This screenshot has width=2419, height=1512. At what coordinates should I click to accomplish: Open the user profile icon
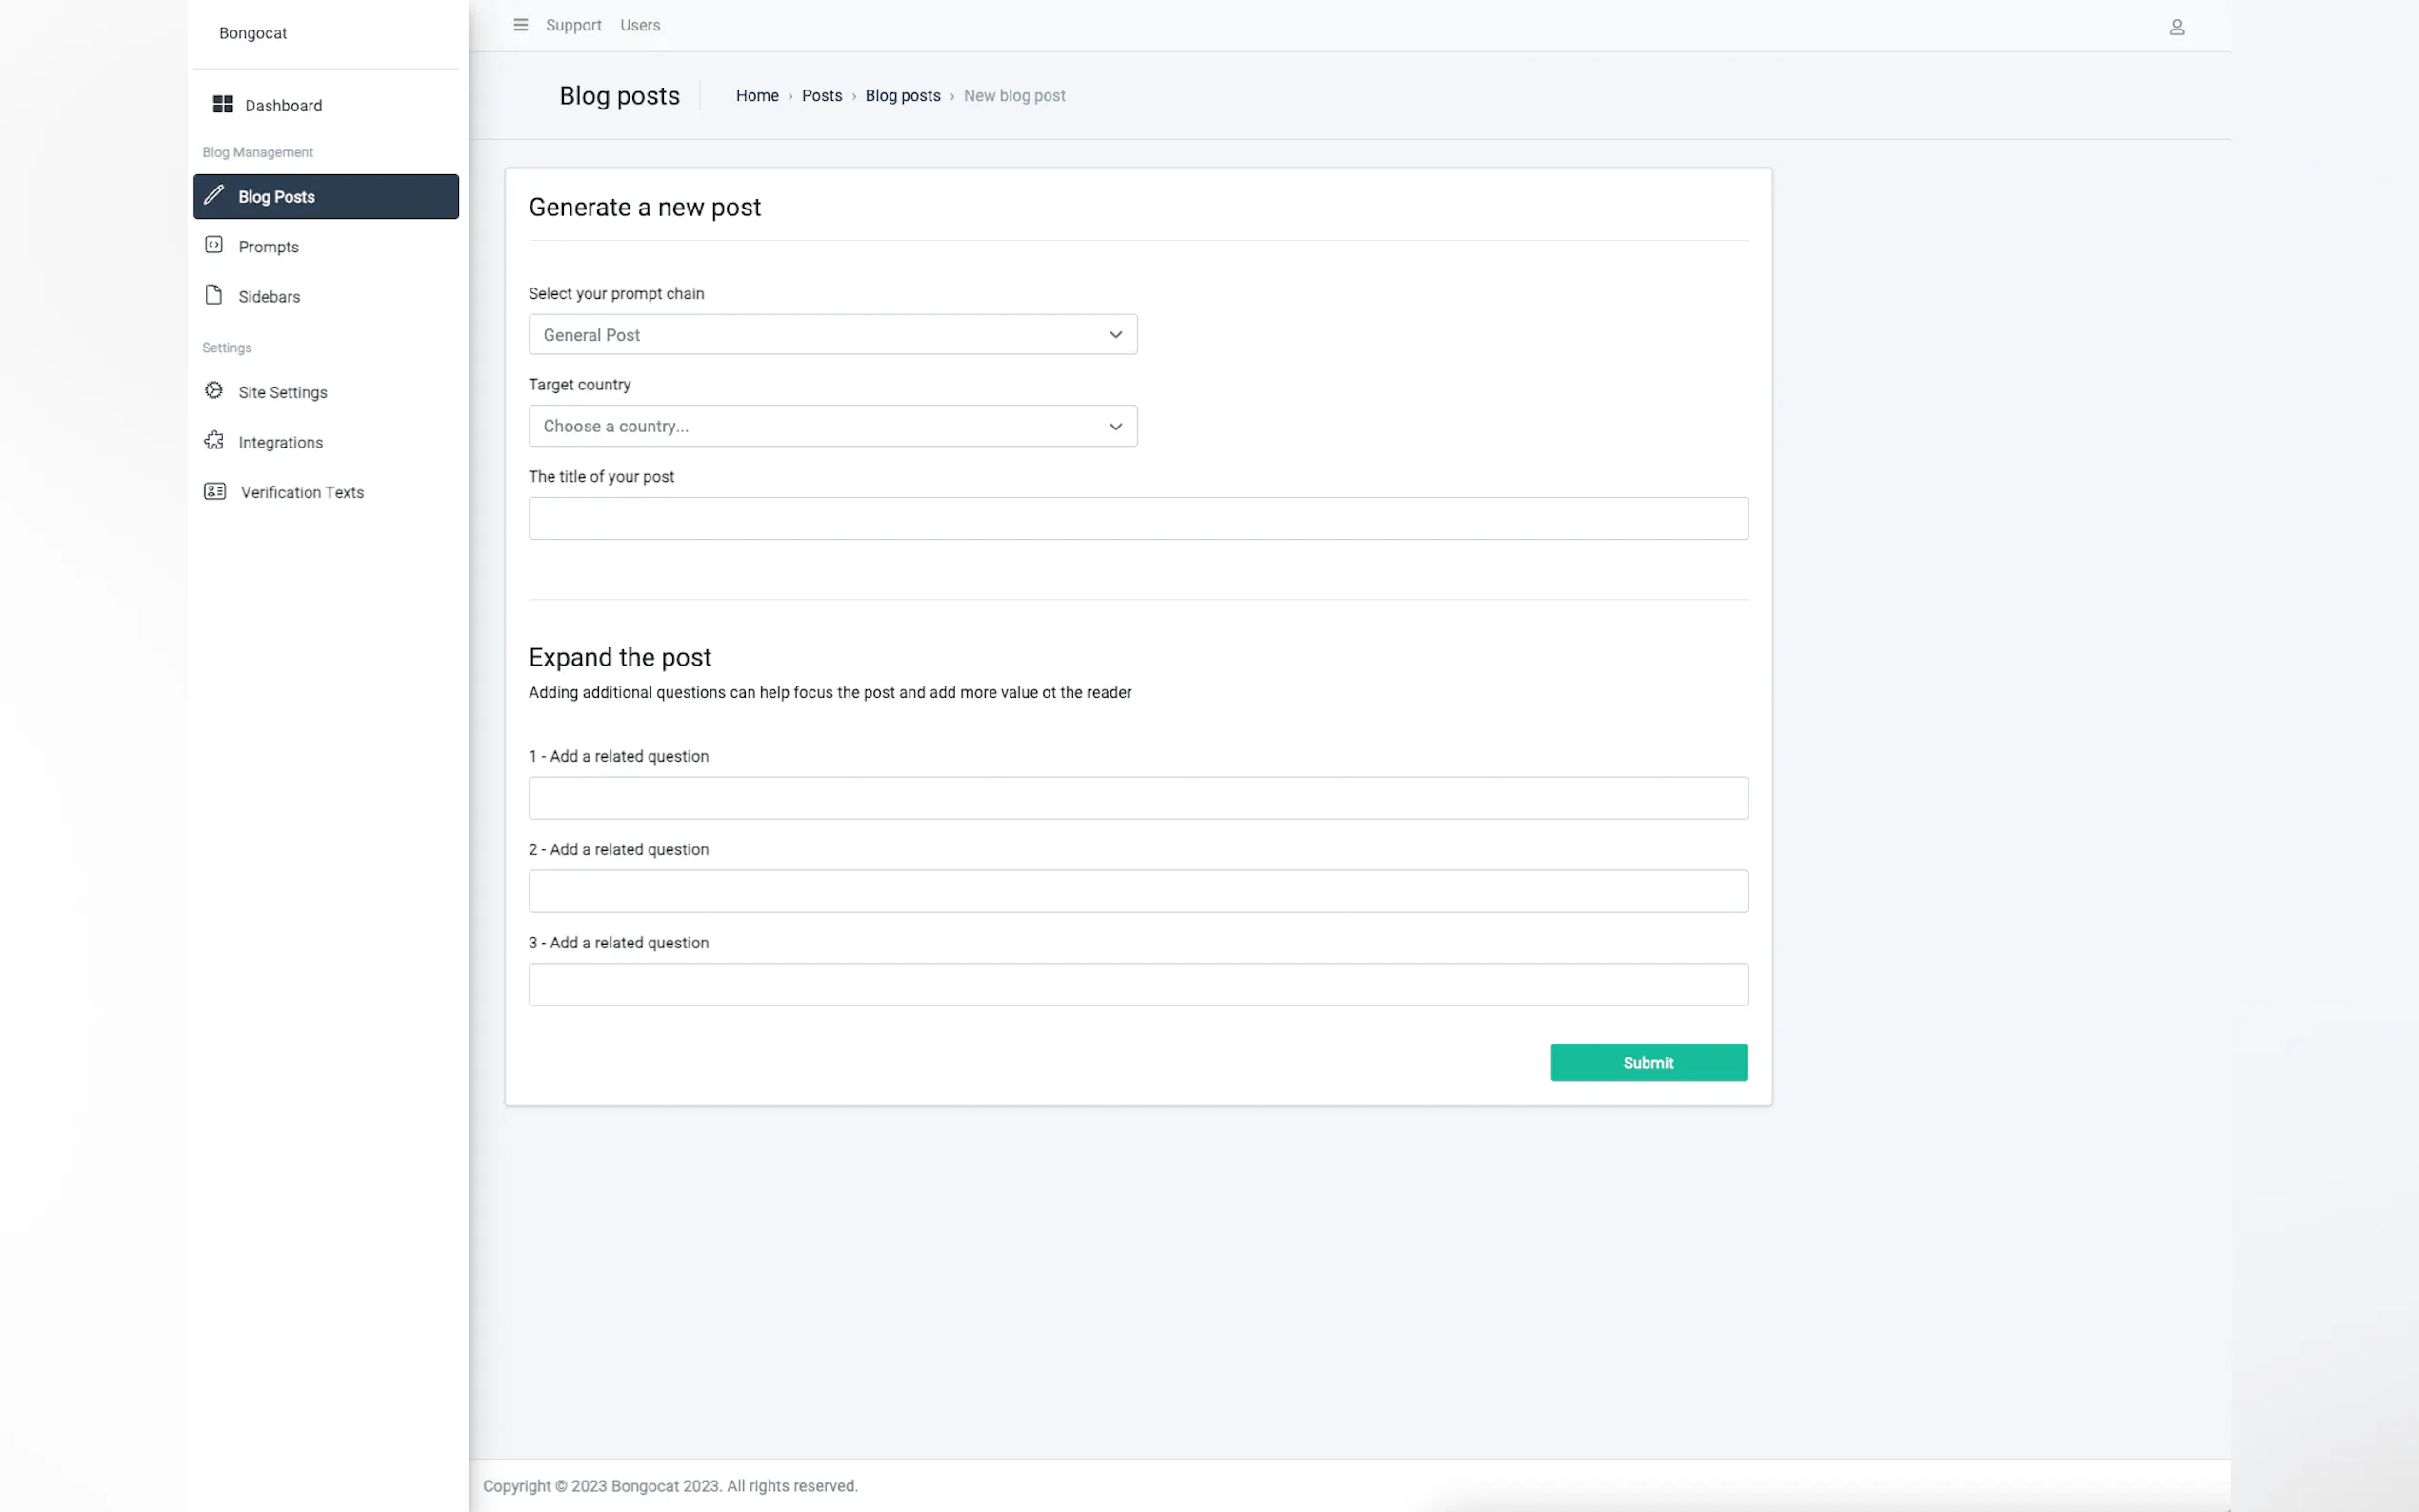2176,27
